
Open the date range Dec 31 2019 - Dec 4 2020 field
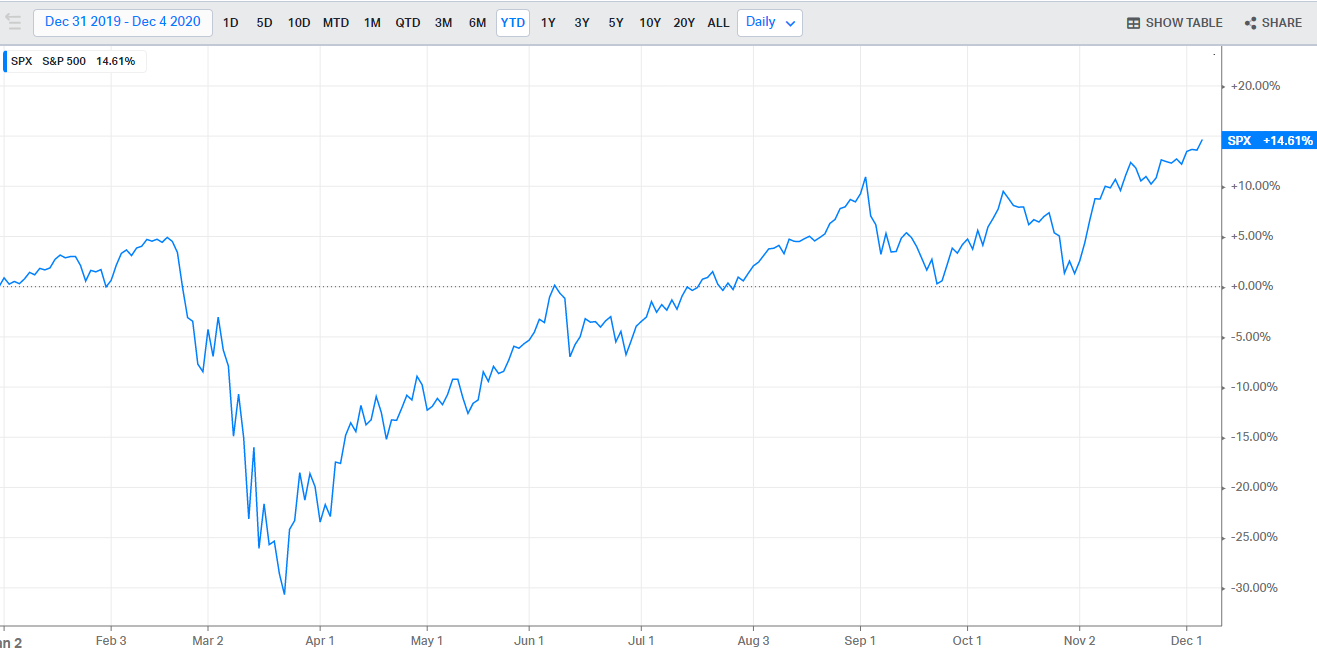click(123, 22)
